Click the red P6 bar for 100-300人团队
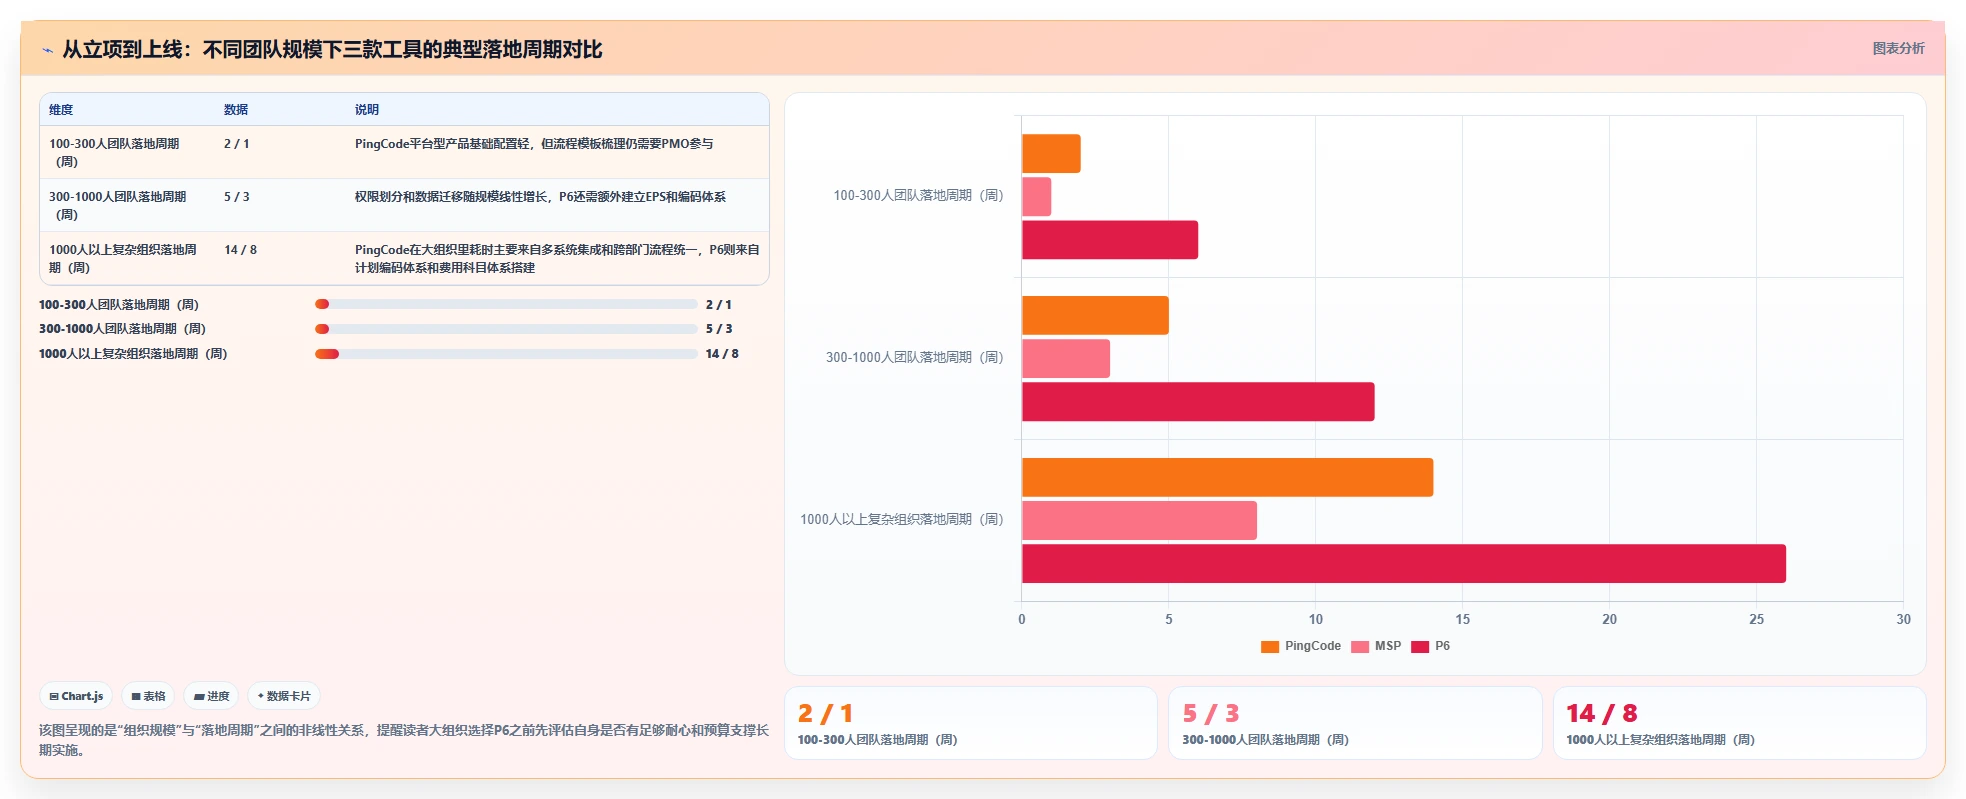Viewport: 1966px width, 799px height. tap(1110, 240)
